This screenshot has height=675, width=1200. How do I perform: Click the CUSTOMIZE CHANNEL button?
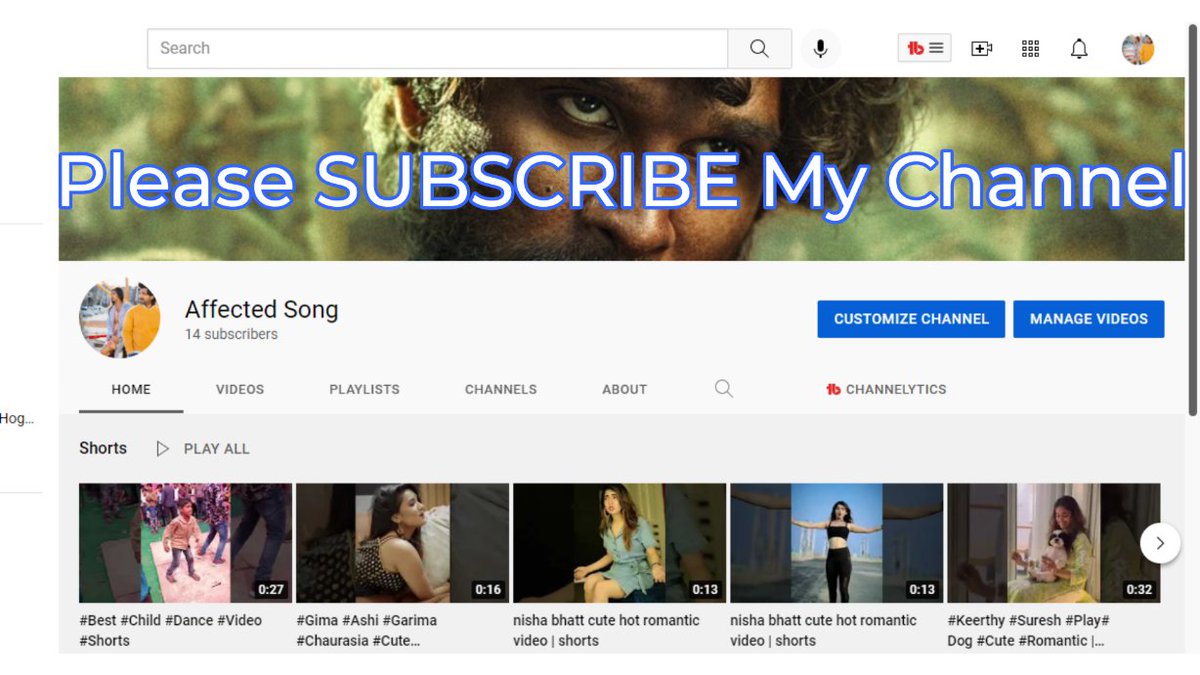click(x=911, y=319)
